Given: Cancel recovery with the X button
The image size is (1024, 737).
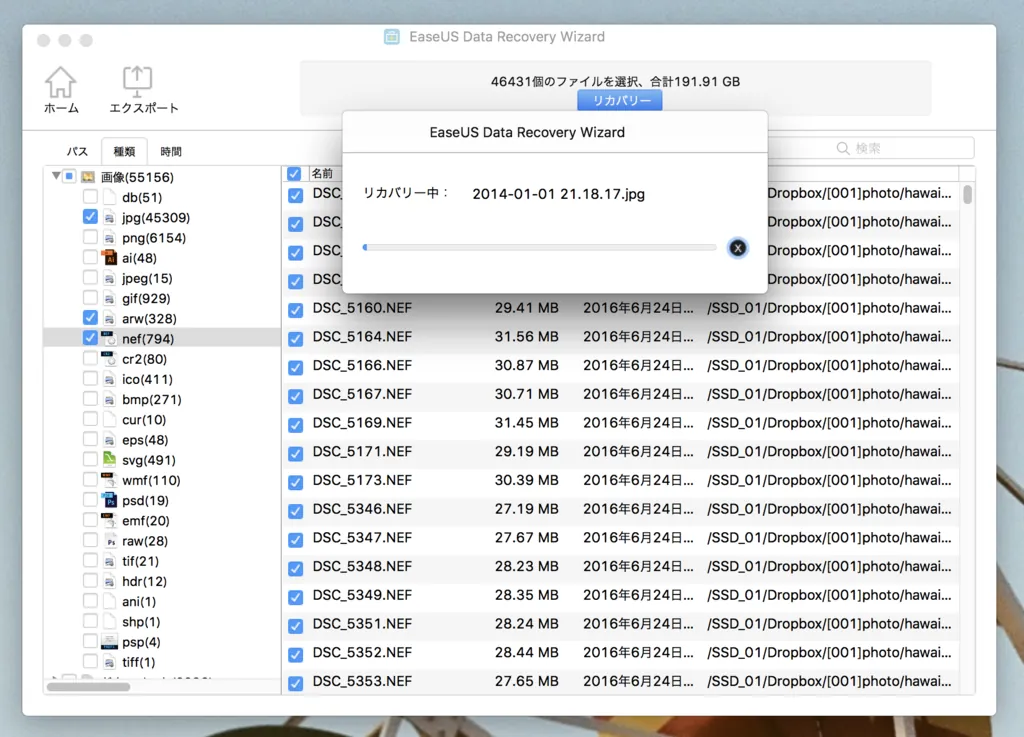Looking at the screenshot, I should (x=737, y=248).
